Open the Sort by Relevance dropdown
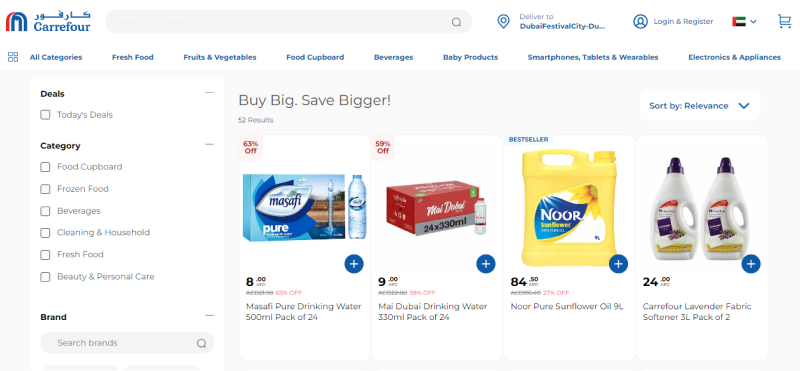This screenshot has height=371, width=800. point(699,106)
